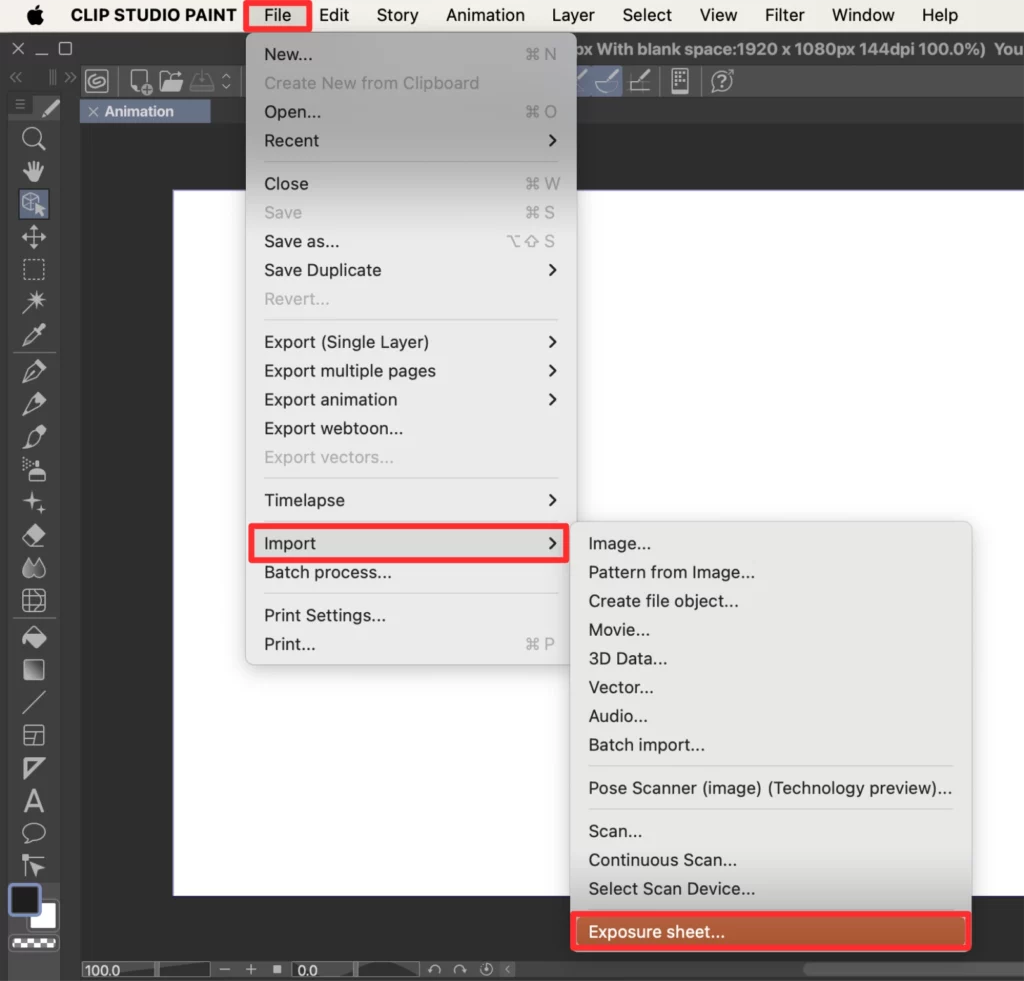This screenshot has width=1024, height=981.
Task: Click the Open file folder icon
Action: coord(171,81)
